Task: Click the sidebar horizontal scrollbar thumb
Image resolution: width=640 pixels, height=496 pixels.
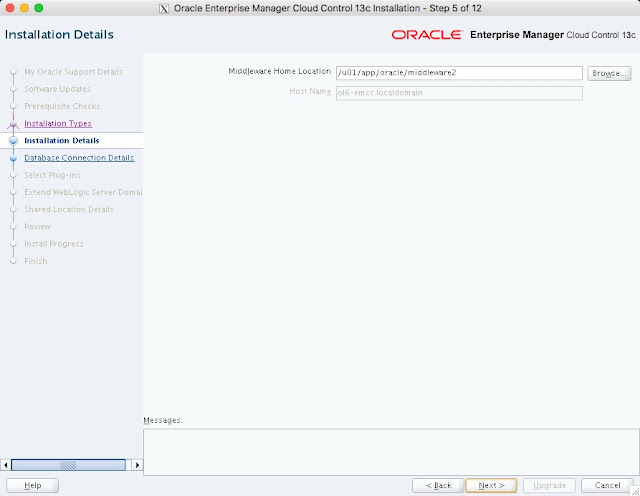Action: pyautogui.click(x=68, y=465)
